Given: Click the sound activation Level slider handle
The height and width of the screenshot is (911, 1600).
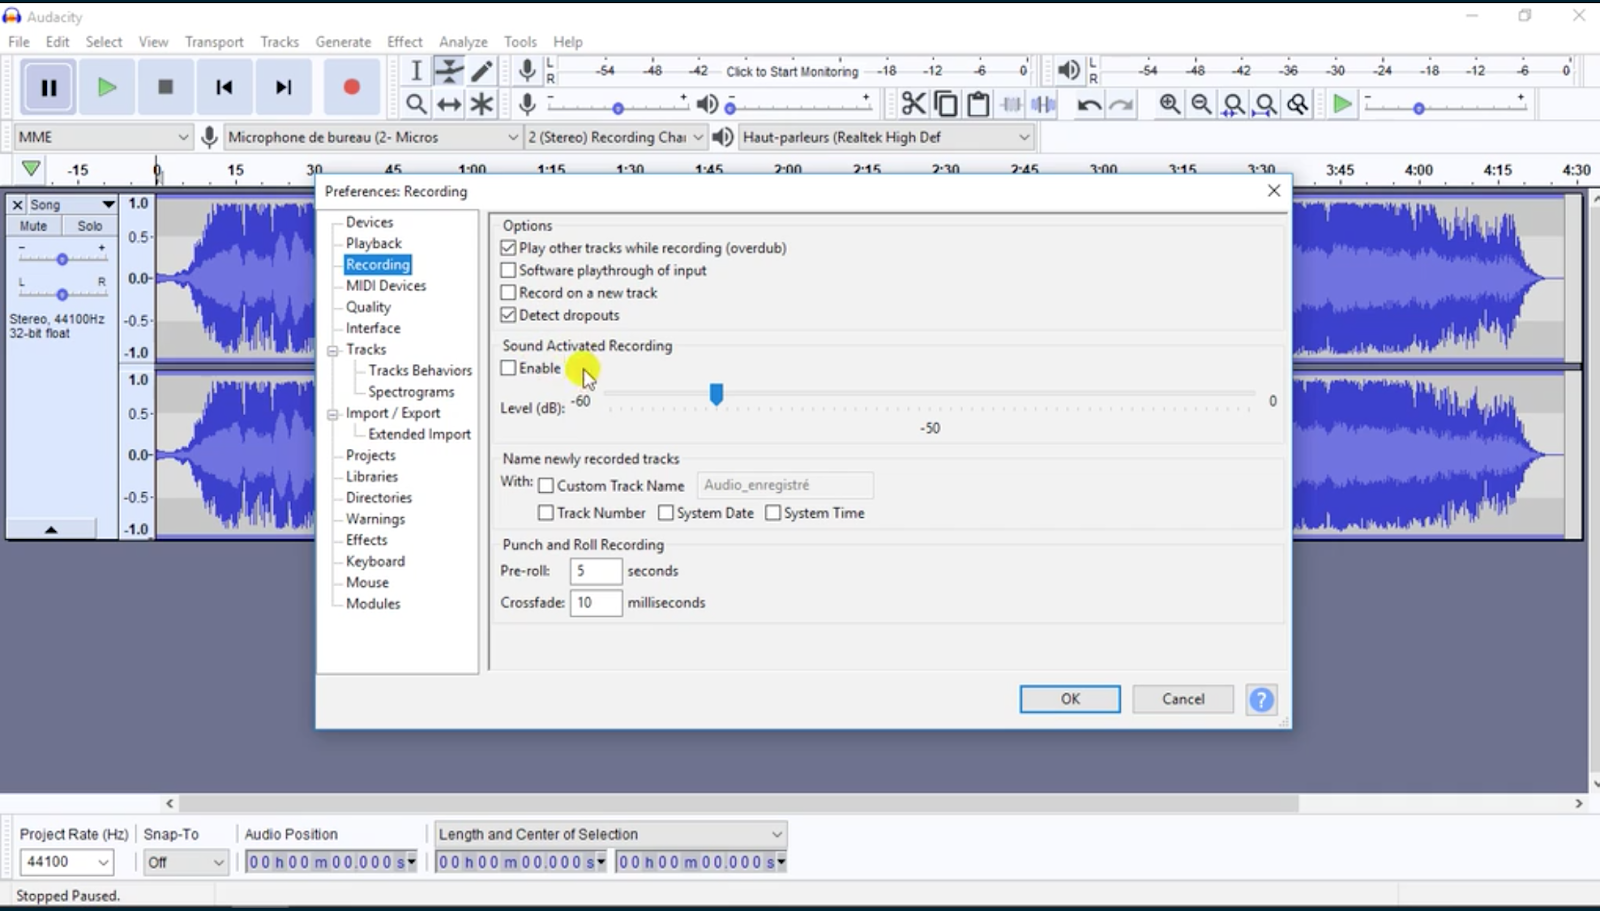Looking at the screenshot, I should coord(716,395).
